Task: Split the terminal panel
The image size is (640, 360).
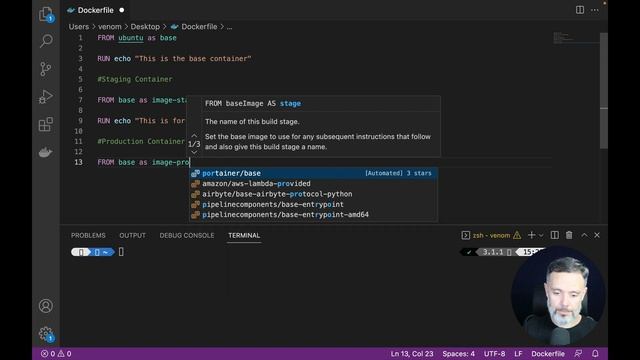Action: pos(554,235)
